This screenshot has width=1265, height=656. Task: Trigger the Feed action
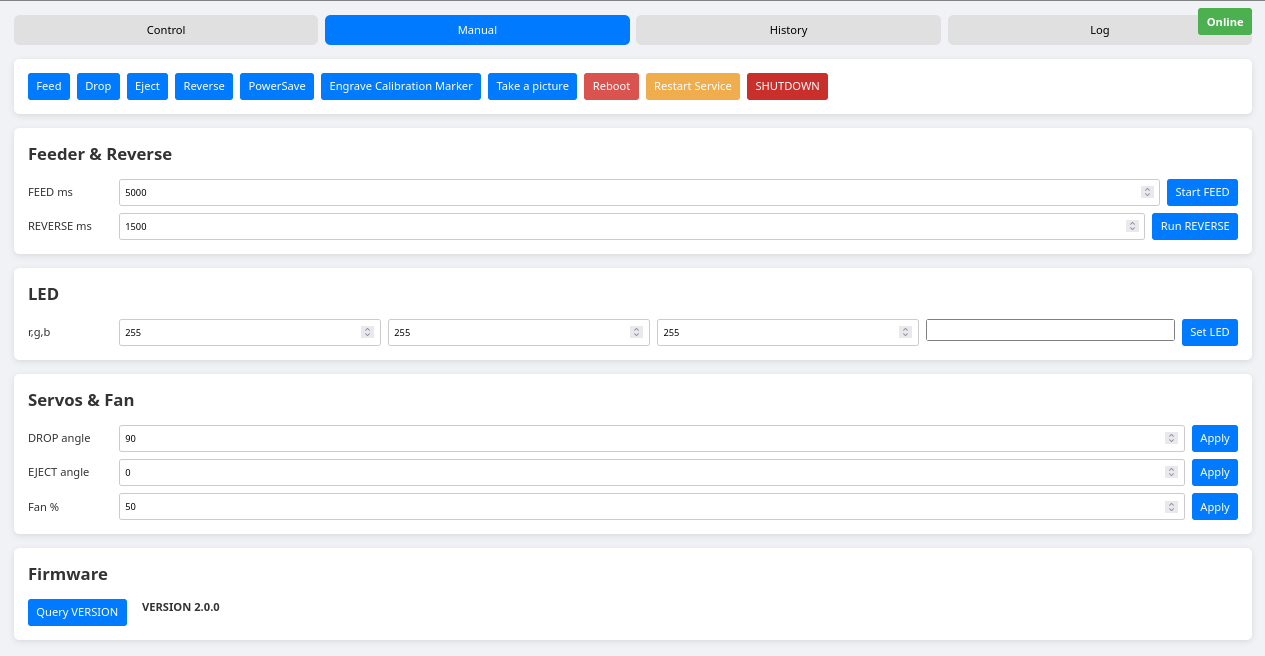click(x=48, y=86)
